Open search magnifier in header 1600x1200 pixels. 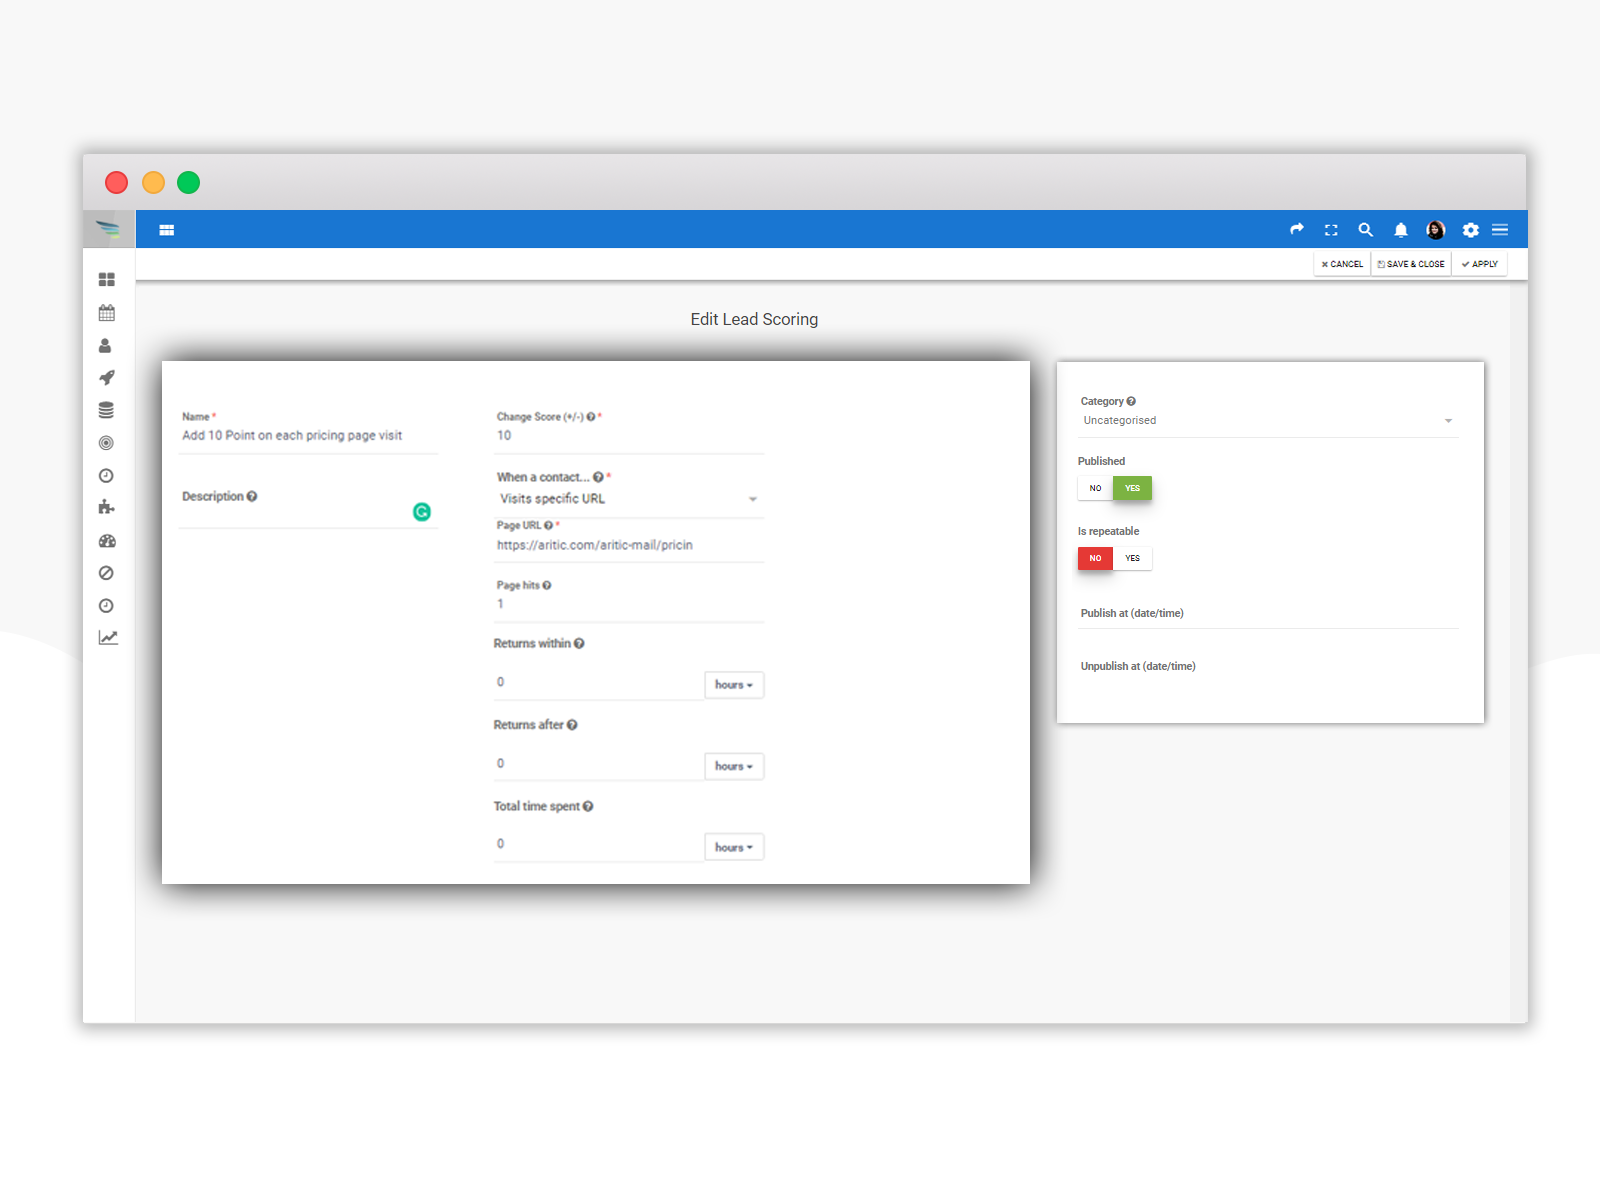click(1365, 230)
